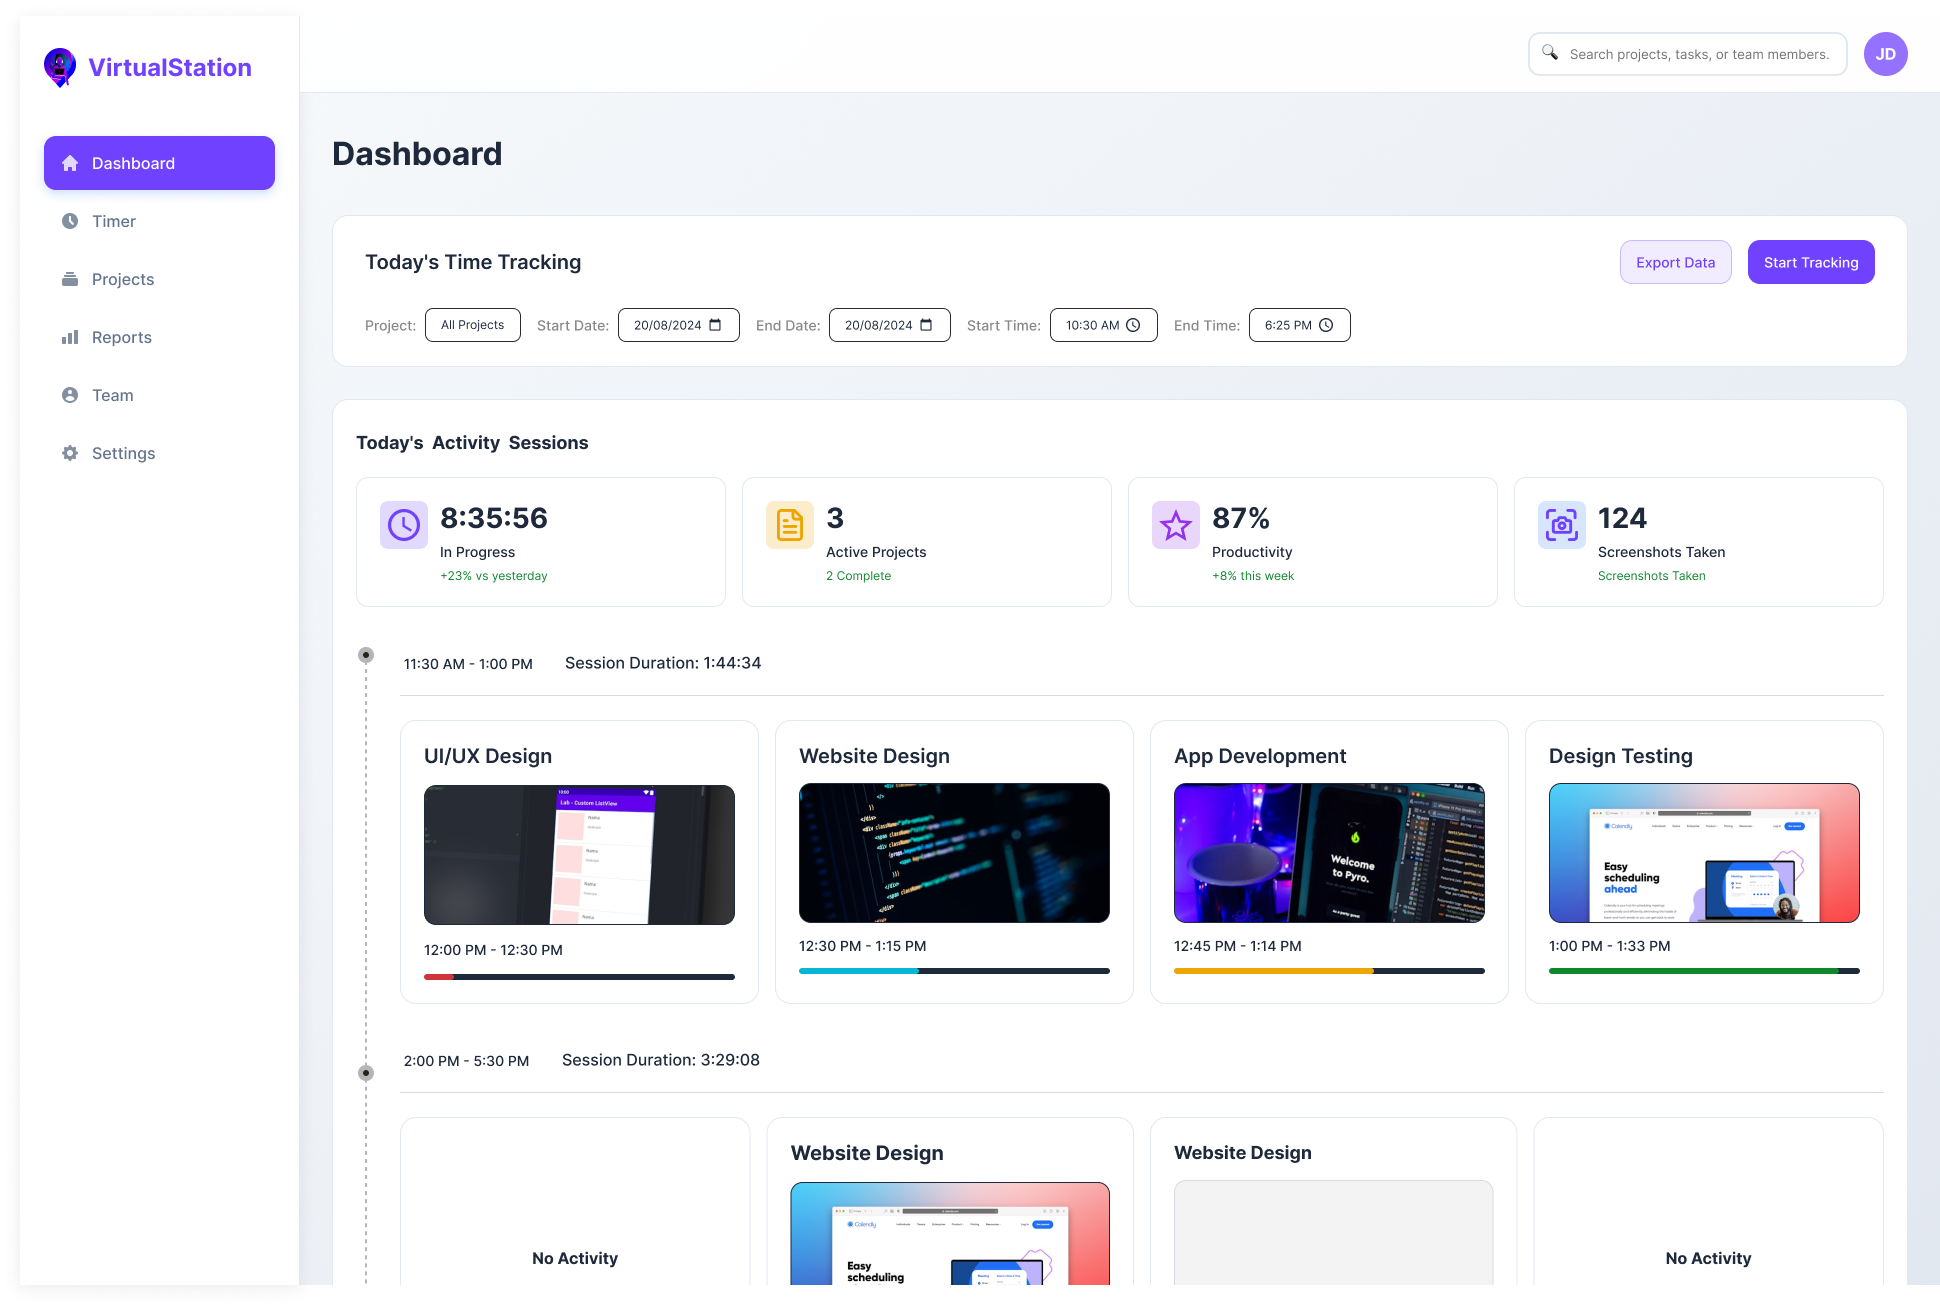This screenshot has width=1940, height=1309.
Task: Open Settings in the sidebar
Action: [x=123, y=453]
